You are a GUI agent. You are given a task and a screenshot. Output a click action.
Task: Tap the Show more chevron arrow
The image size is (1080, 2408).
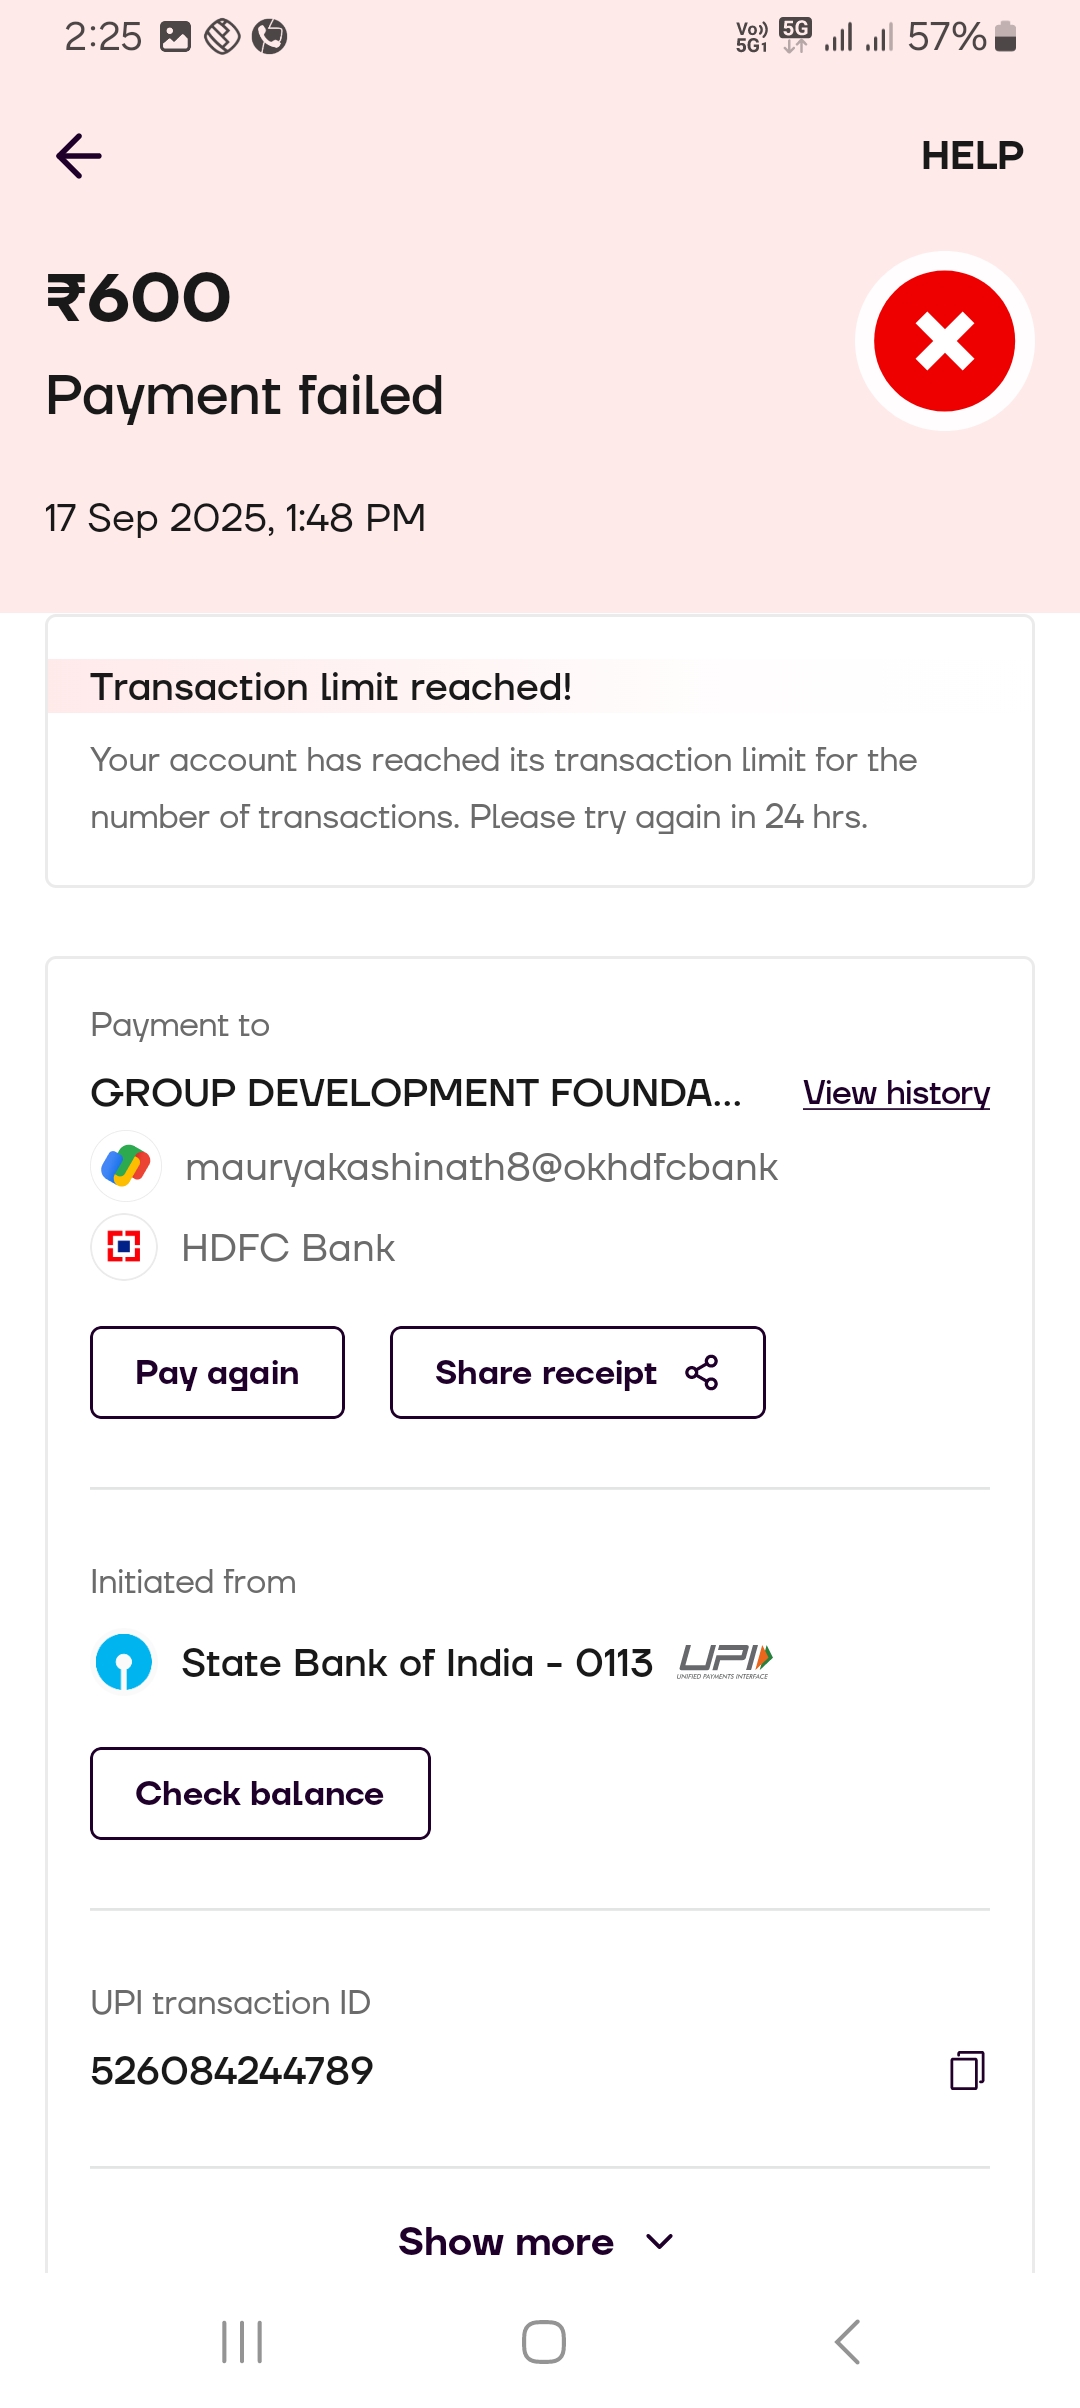660,2242
